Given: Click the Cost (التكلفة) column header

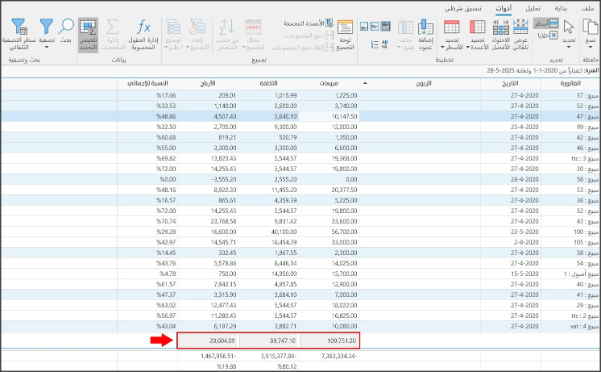Looking at the screenshot, I should tap(268, 84).
